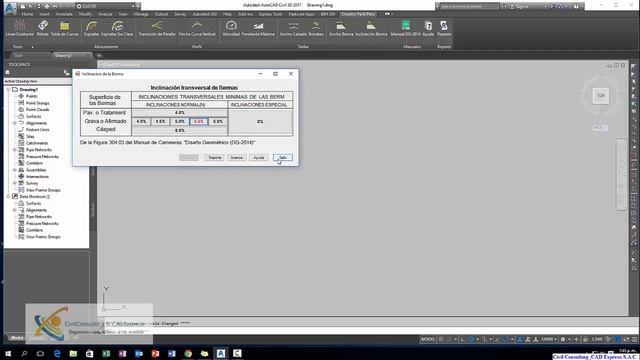Expand the Alignments node under Drawing1
The image size is (640, 360).
(15, 123)
